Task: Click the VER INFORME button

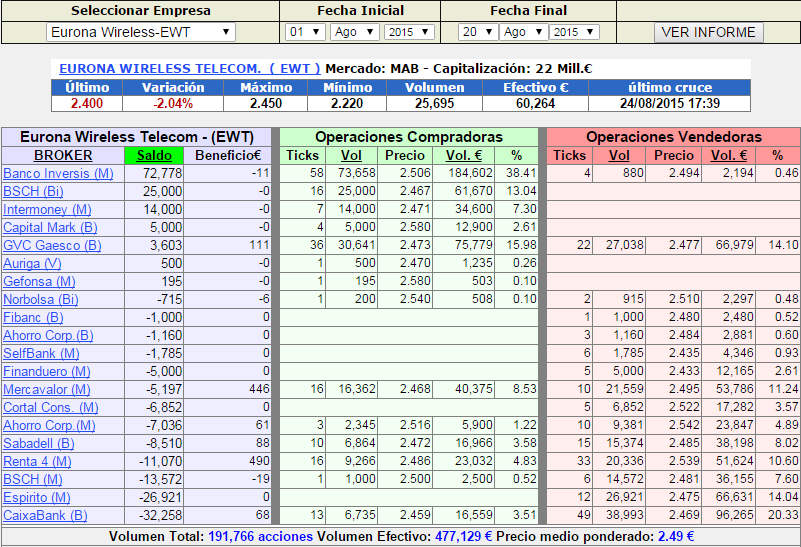Action: [709, 32]
